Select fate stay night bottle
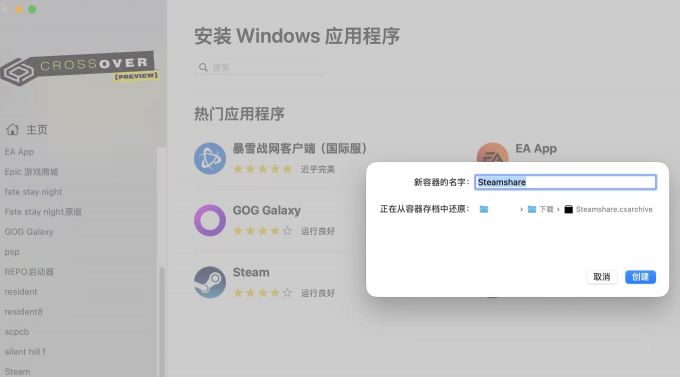 click(33, 192)
